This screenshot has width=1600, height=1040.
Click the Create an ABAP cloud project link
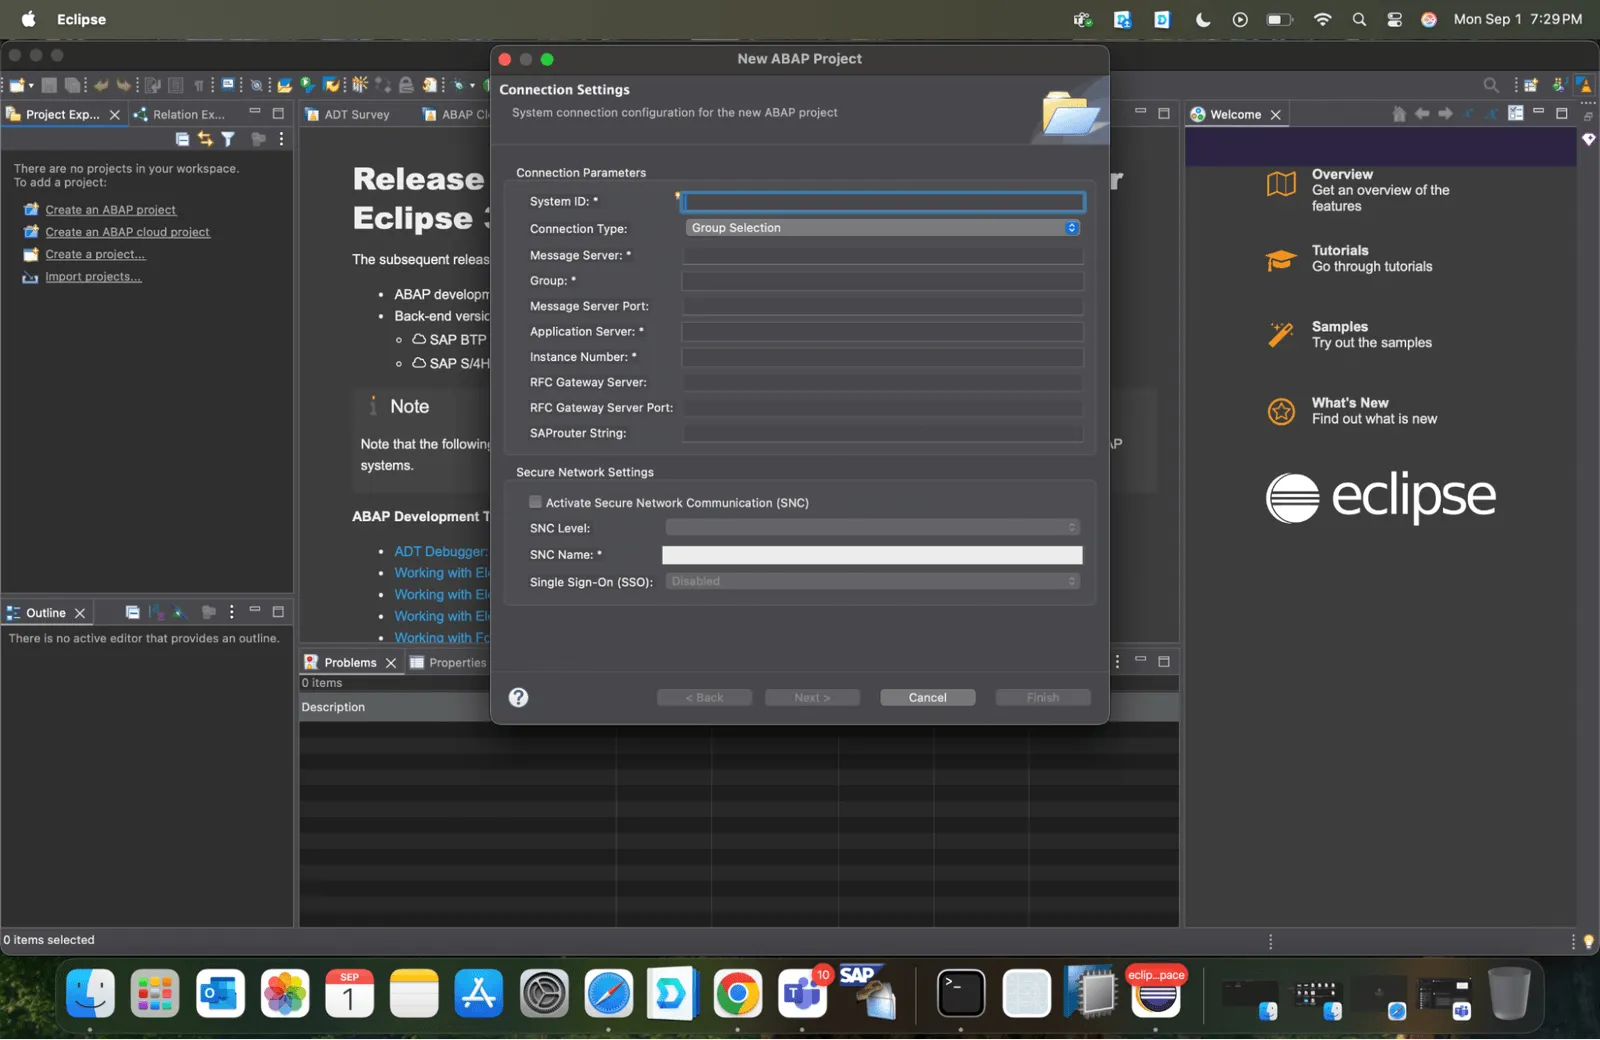point(127,232)
